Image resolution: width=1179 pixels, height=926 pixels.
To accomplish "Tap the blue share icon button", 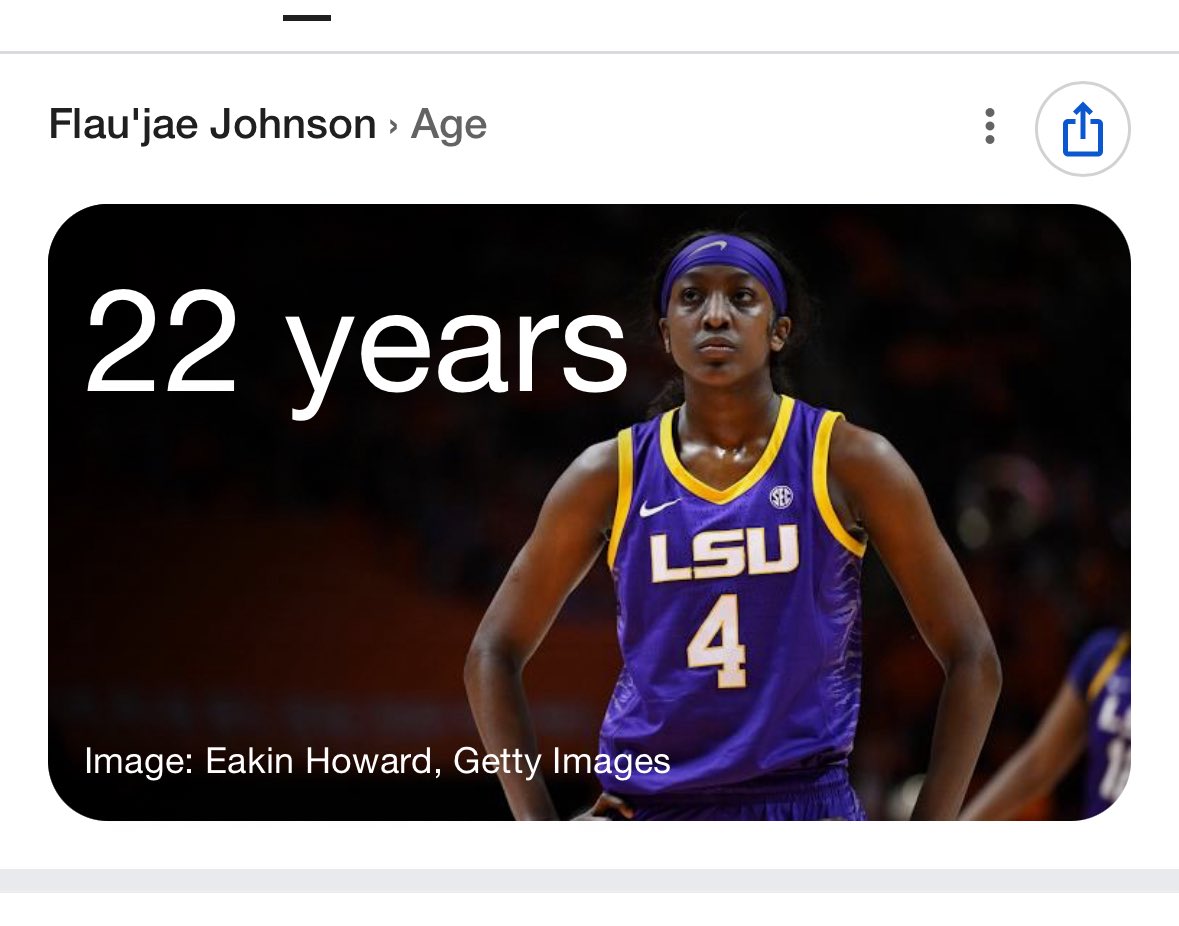I will 1083,129.
